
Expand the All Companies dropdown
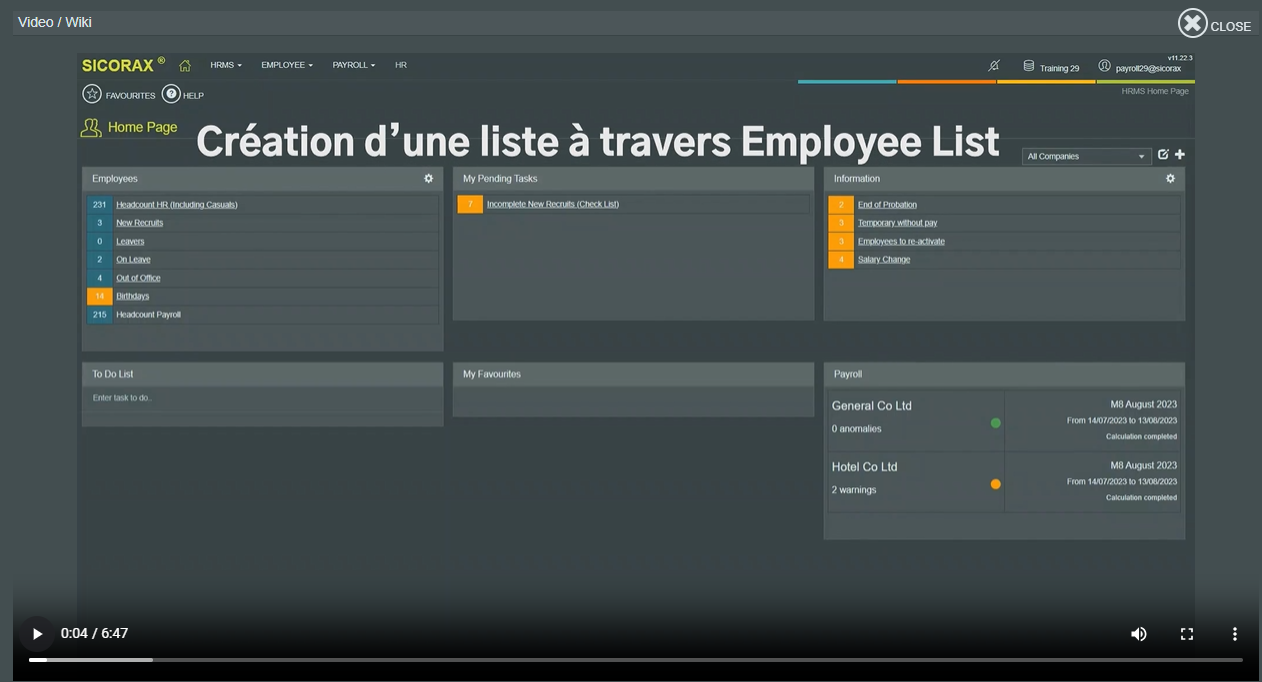(1086, 157)
